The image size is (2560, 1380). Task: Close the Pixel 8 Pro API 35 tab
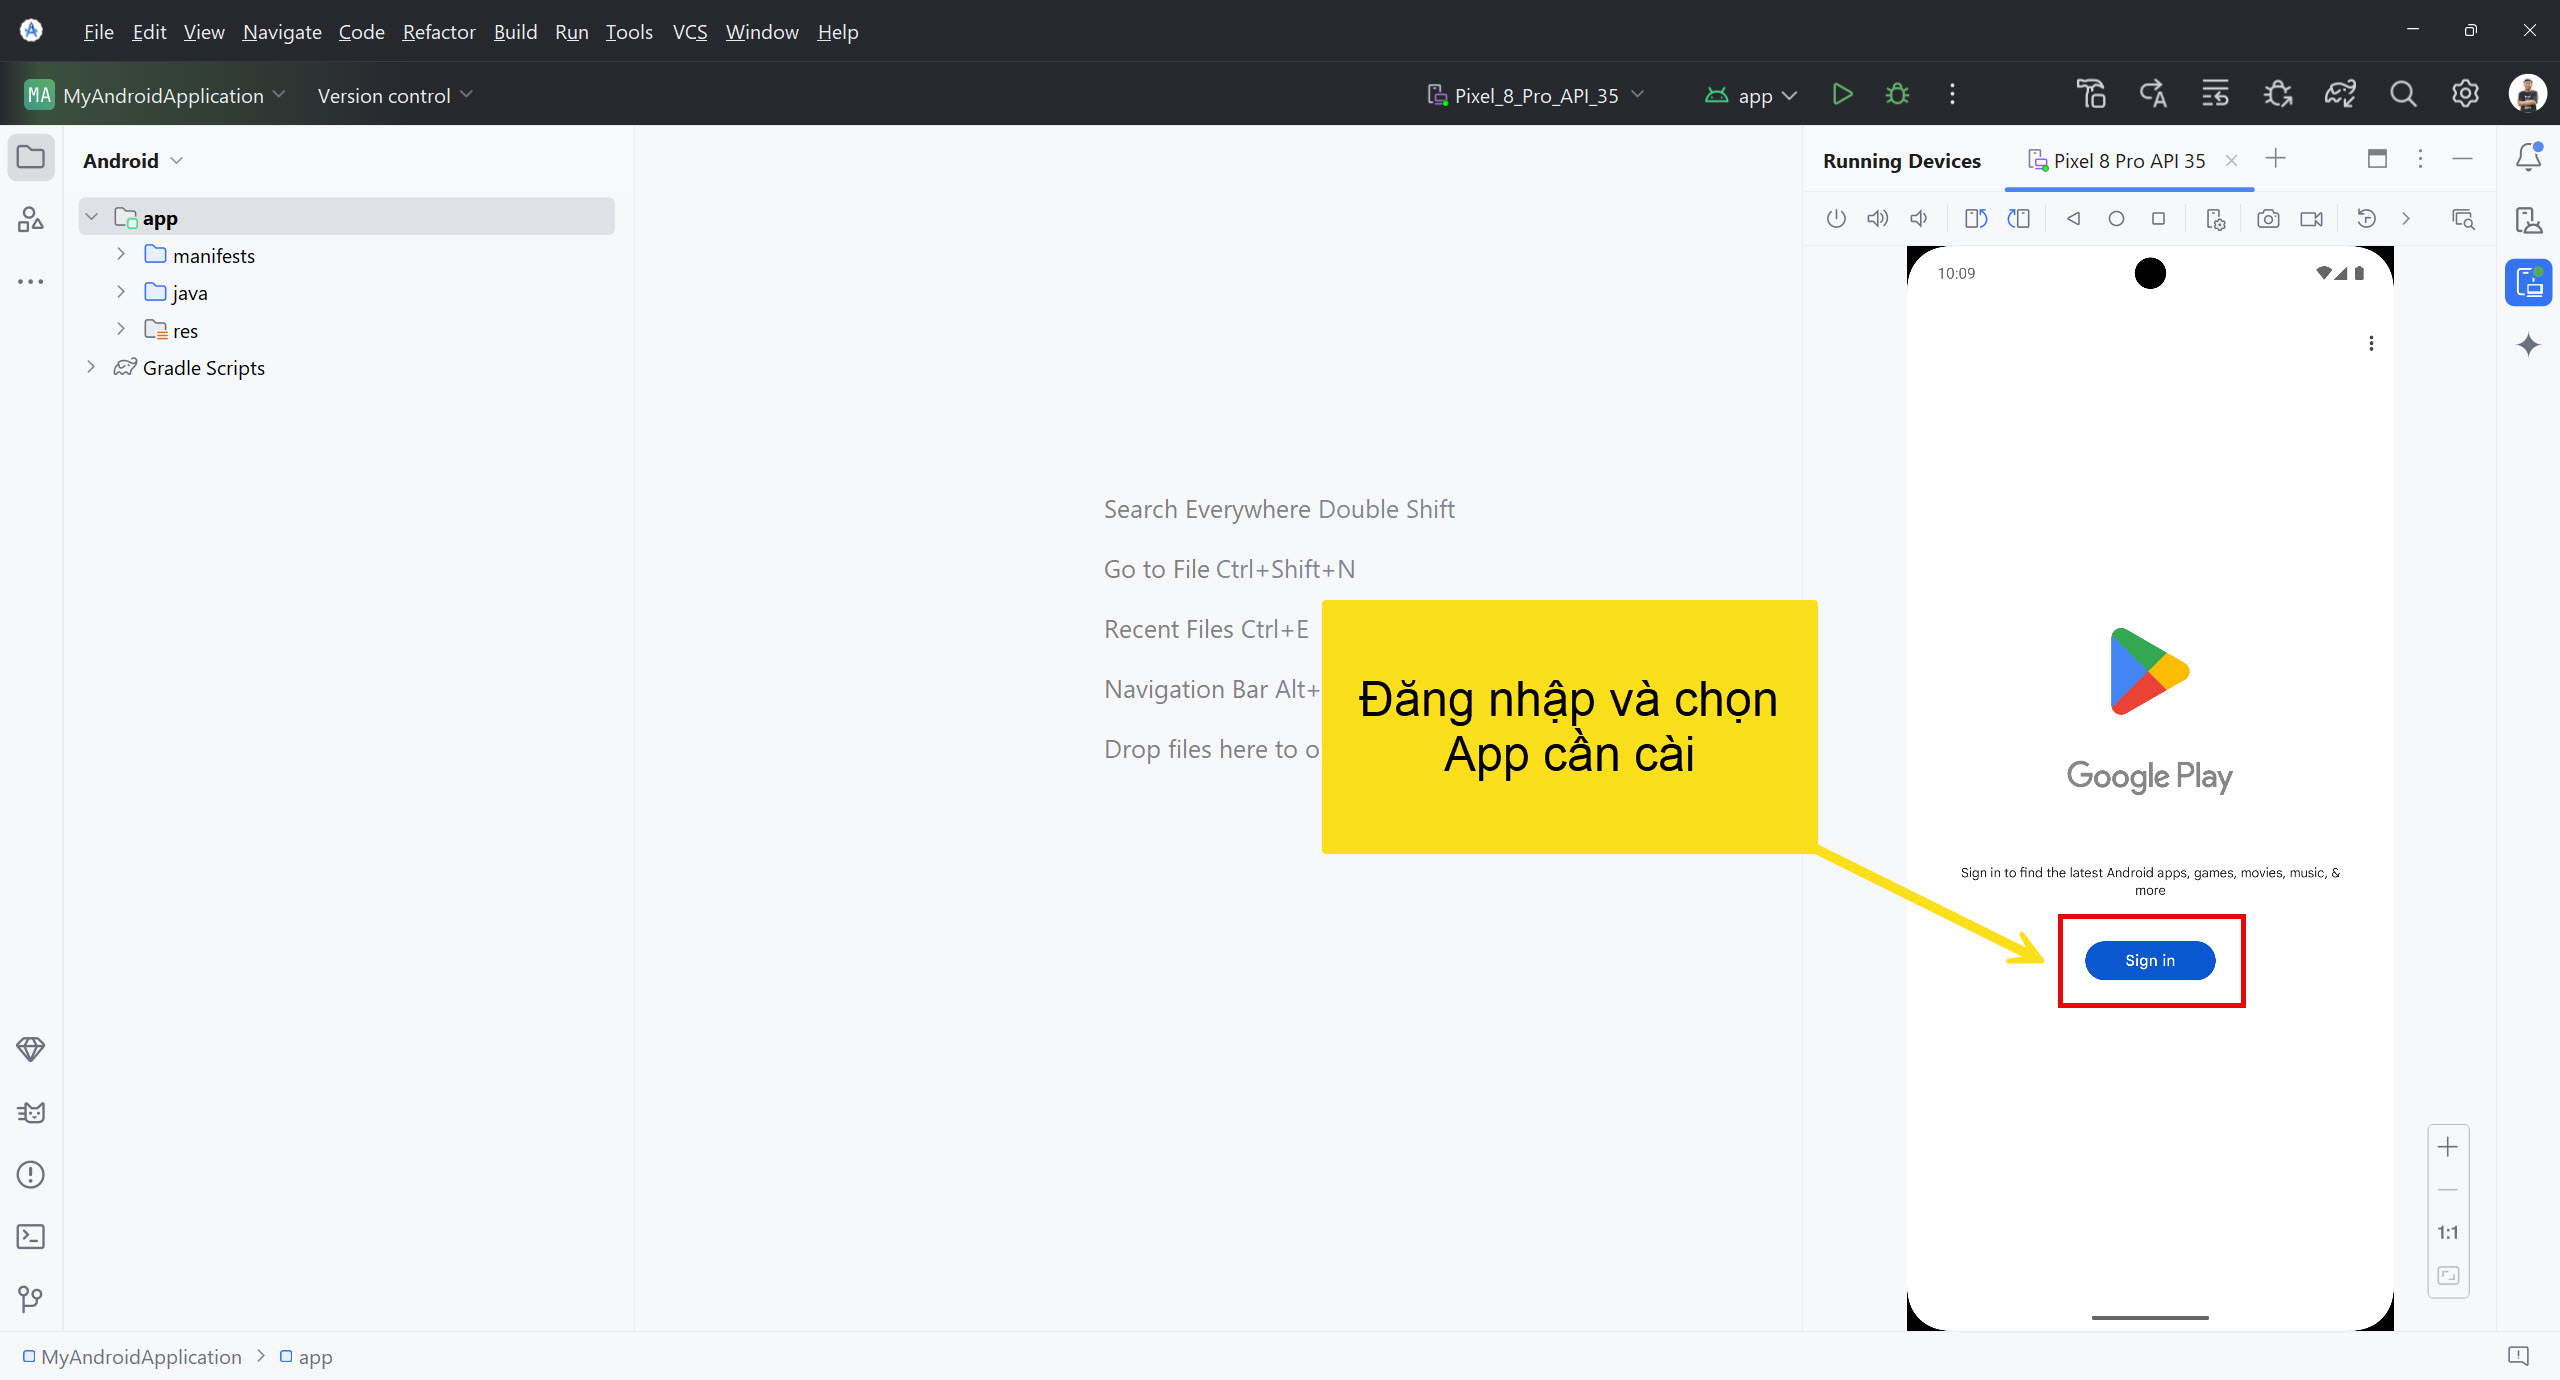(x=2231, y=161)
